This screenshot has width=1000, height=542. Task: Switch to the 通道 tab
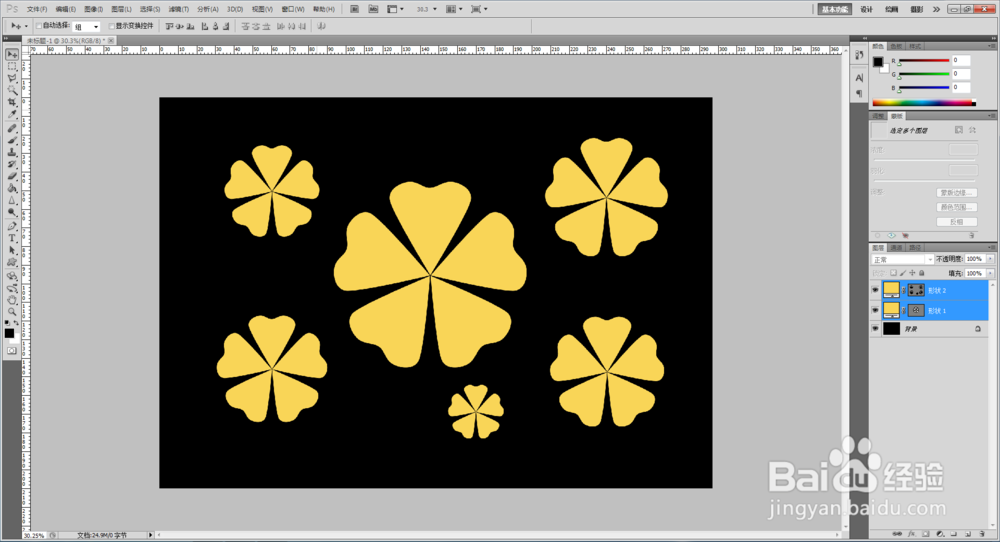coord(897,247)
